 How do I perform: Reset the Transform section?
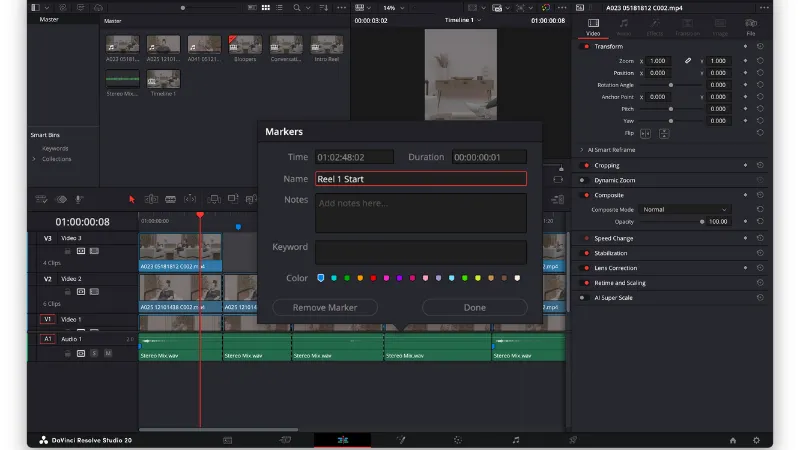[760, 46]
